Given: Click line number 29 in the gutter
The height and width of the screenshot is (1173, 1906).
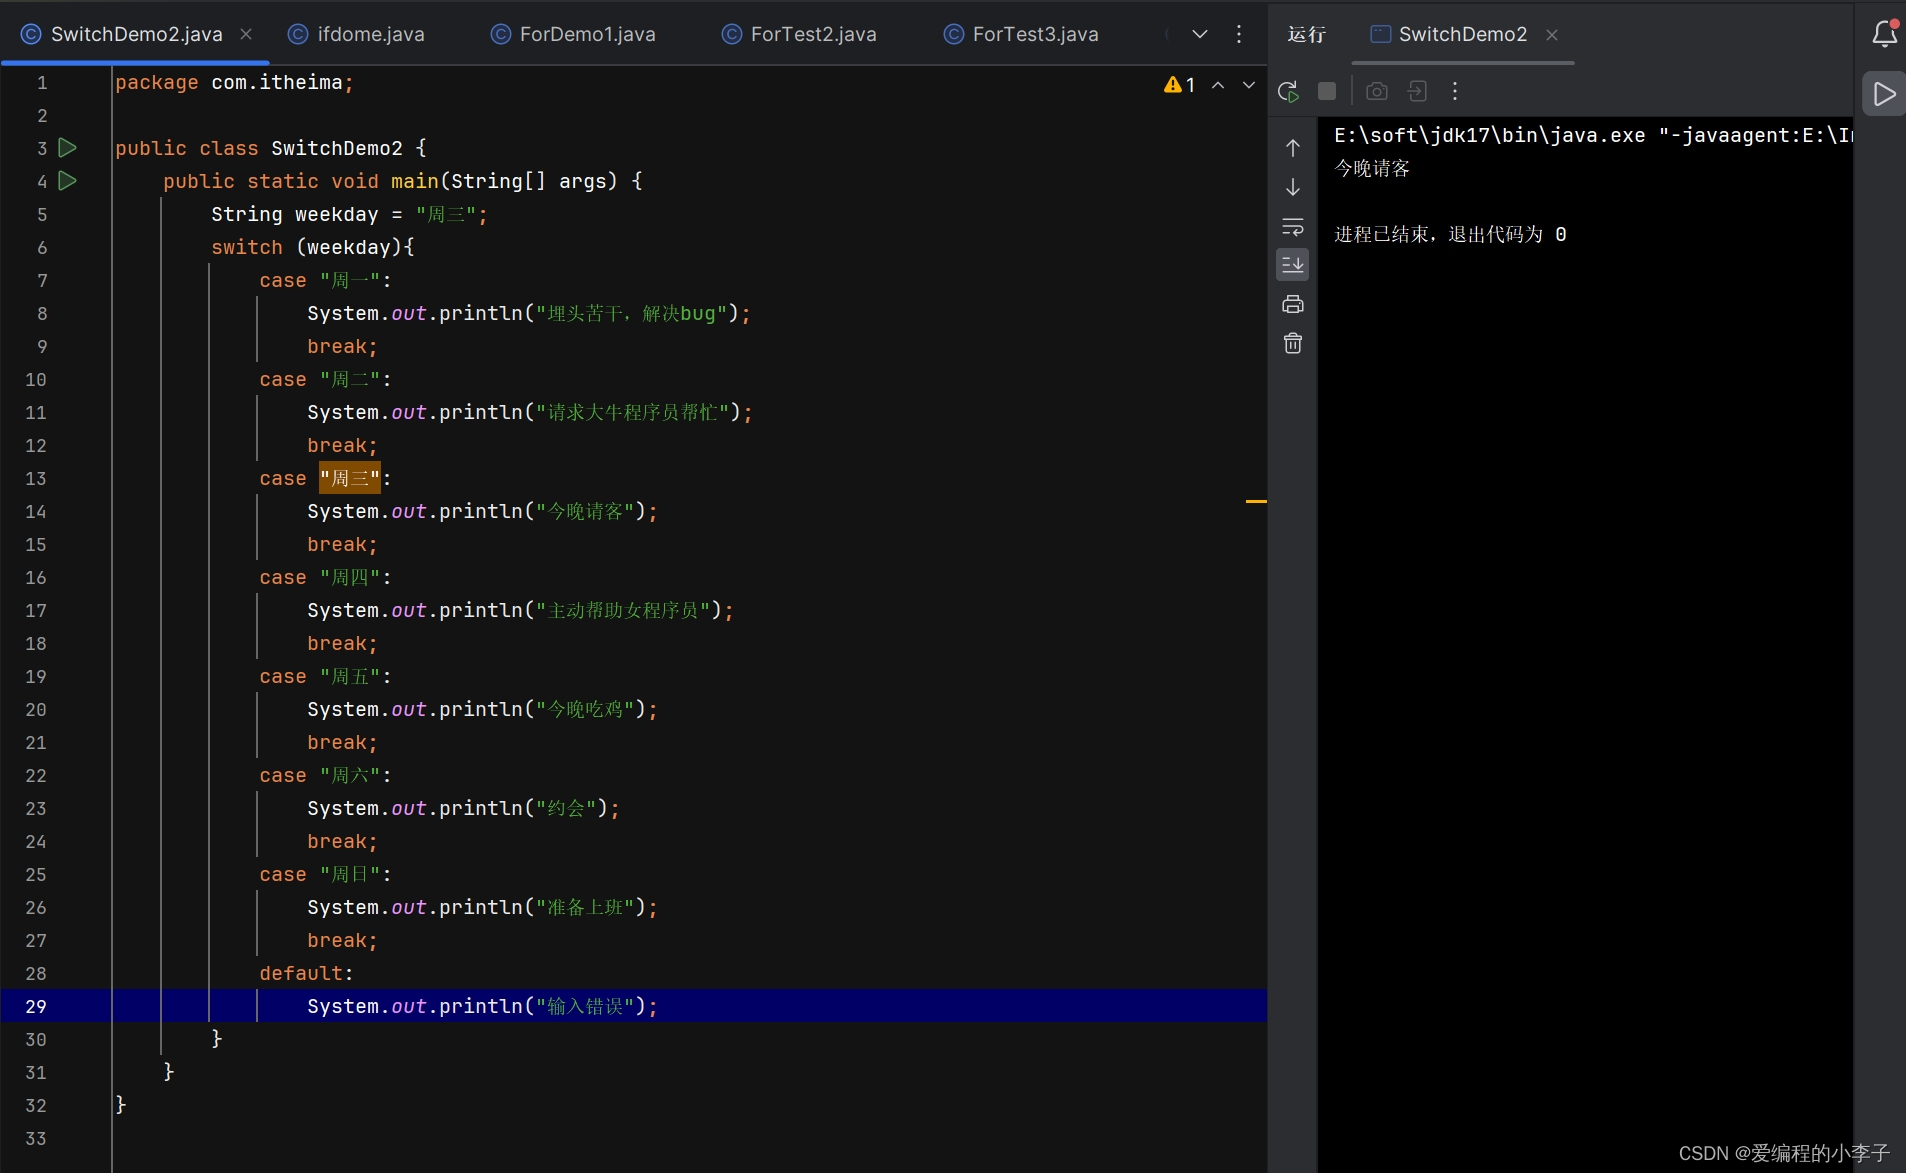Looking at the screenshot, I should [x=36, y=1006].
